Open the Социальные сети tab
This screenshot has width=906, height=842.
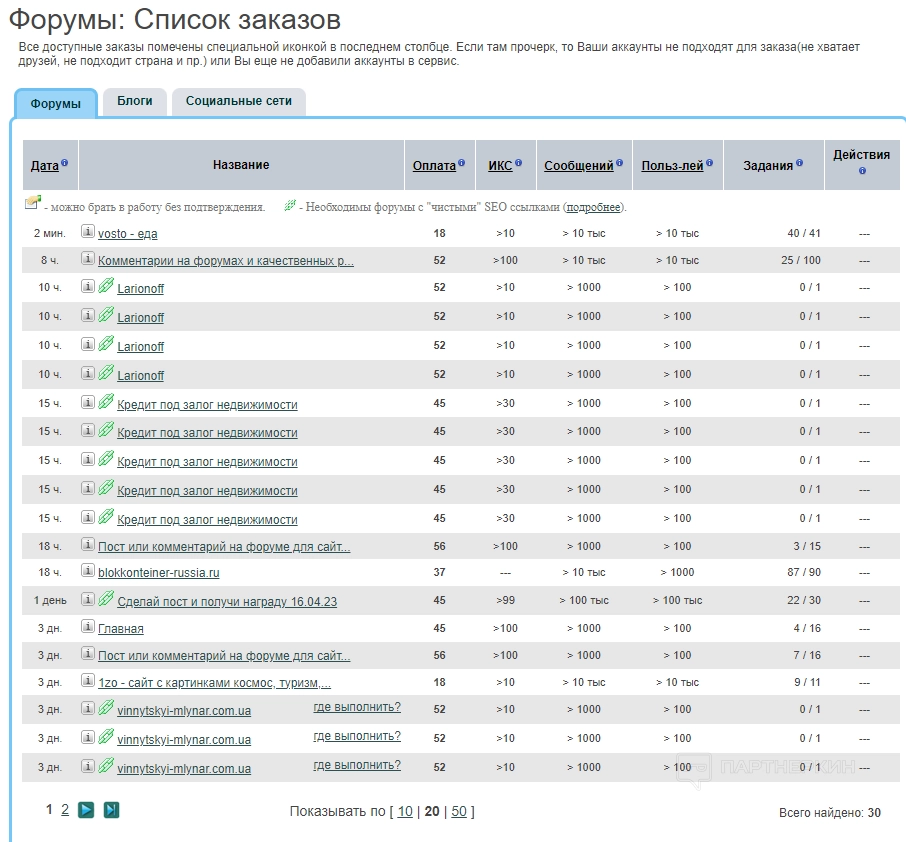[238, 101]
